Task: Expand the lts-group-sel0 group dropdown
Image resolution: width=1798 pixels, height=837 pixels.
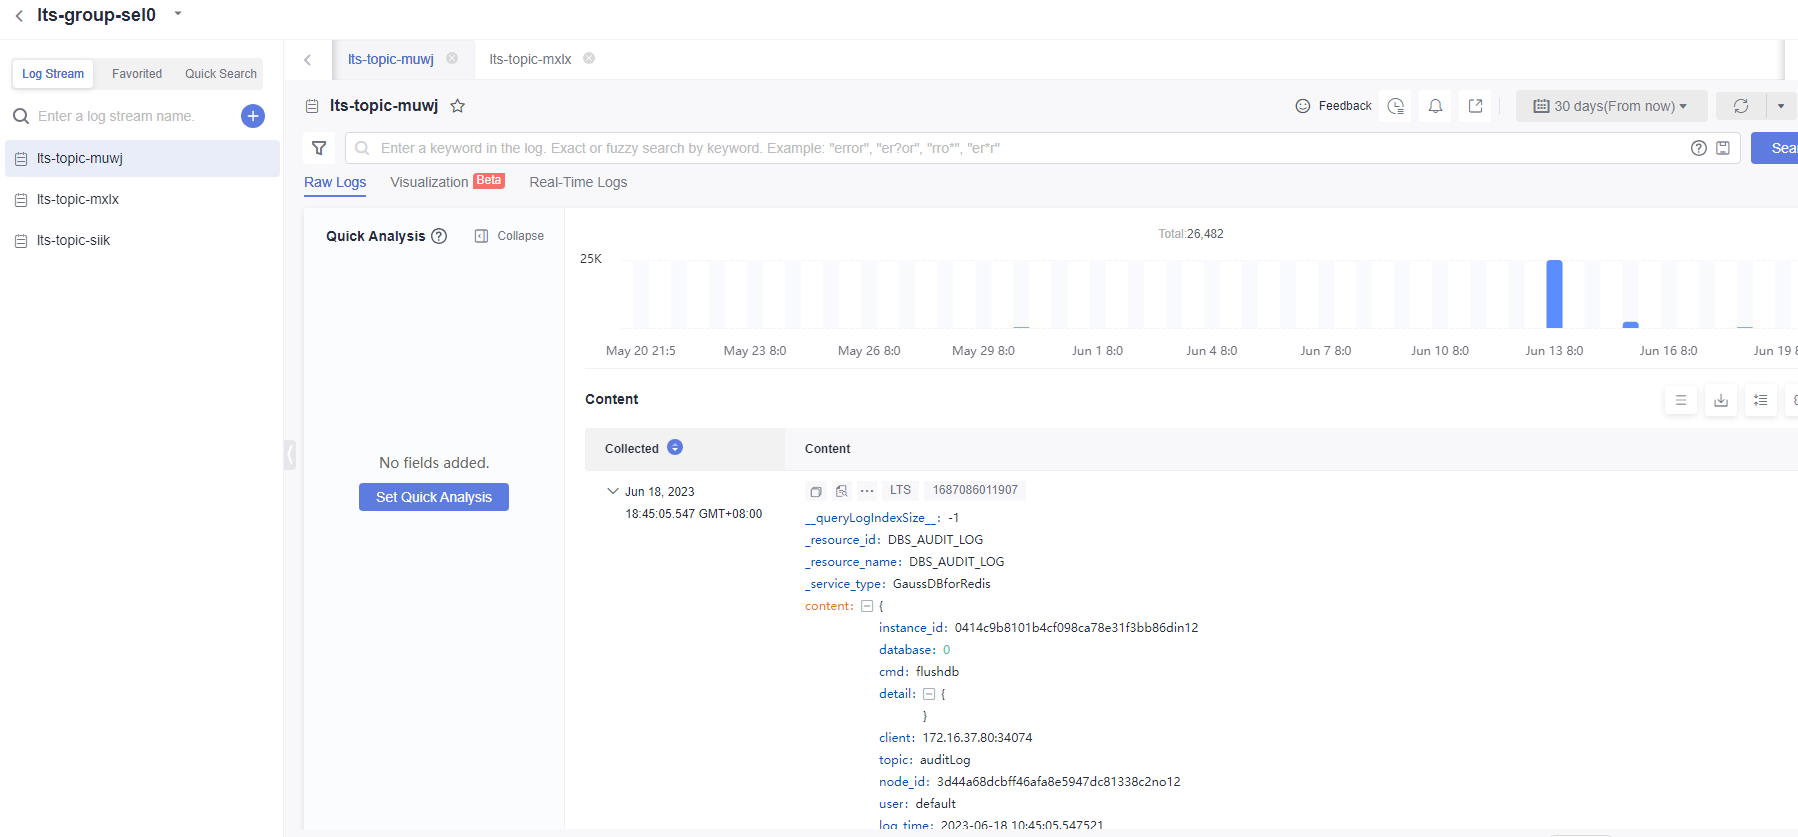Action: coord(178,14)
